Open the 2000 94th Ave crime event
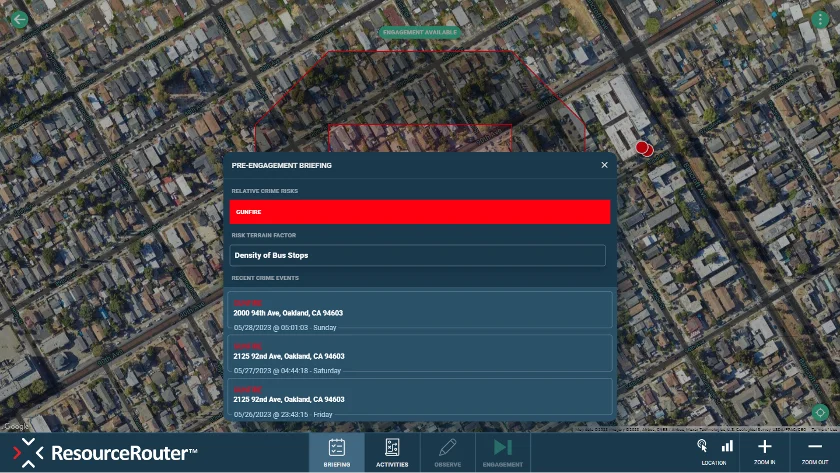Screen dimensions: 840x473 [x=419, y=313]
